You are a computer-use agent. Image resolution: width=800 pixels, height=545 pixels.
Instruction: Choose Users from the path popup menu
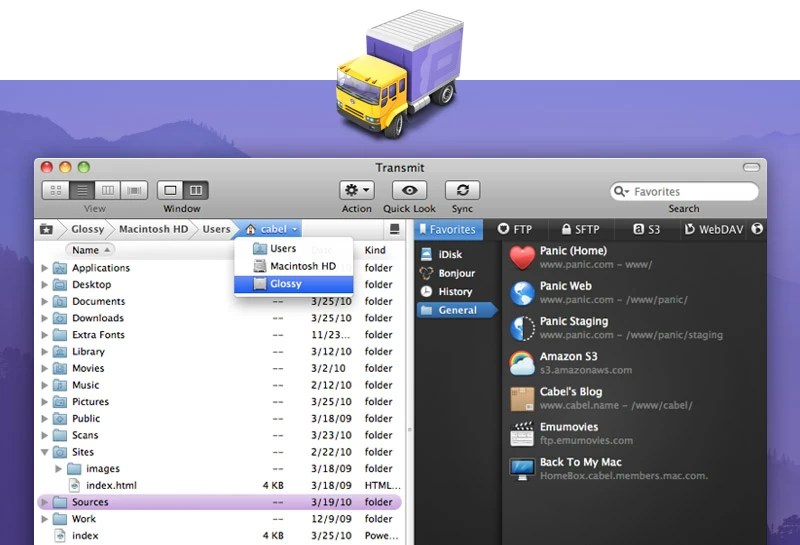(293, 249)
